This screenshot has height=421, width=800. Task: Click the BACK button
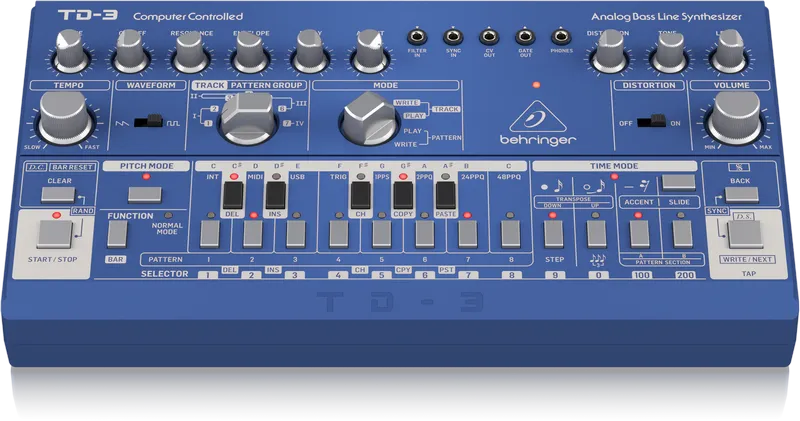point(741,195)
